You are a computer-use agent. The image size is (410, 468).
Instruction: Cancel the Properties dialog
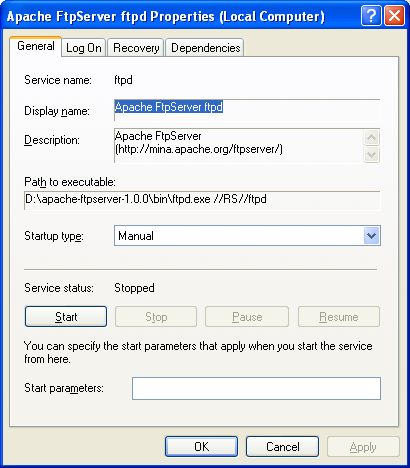click(x=283, y=447)
